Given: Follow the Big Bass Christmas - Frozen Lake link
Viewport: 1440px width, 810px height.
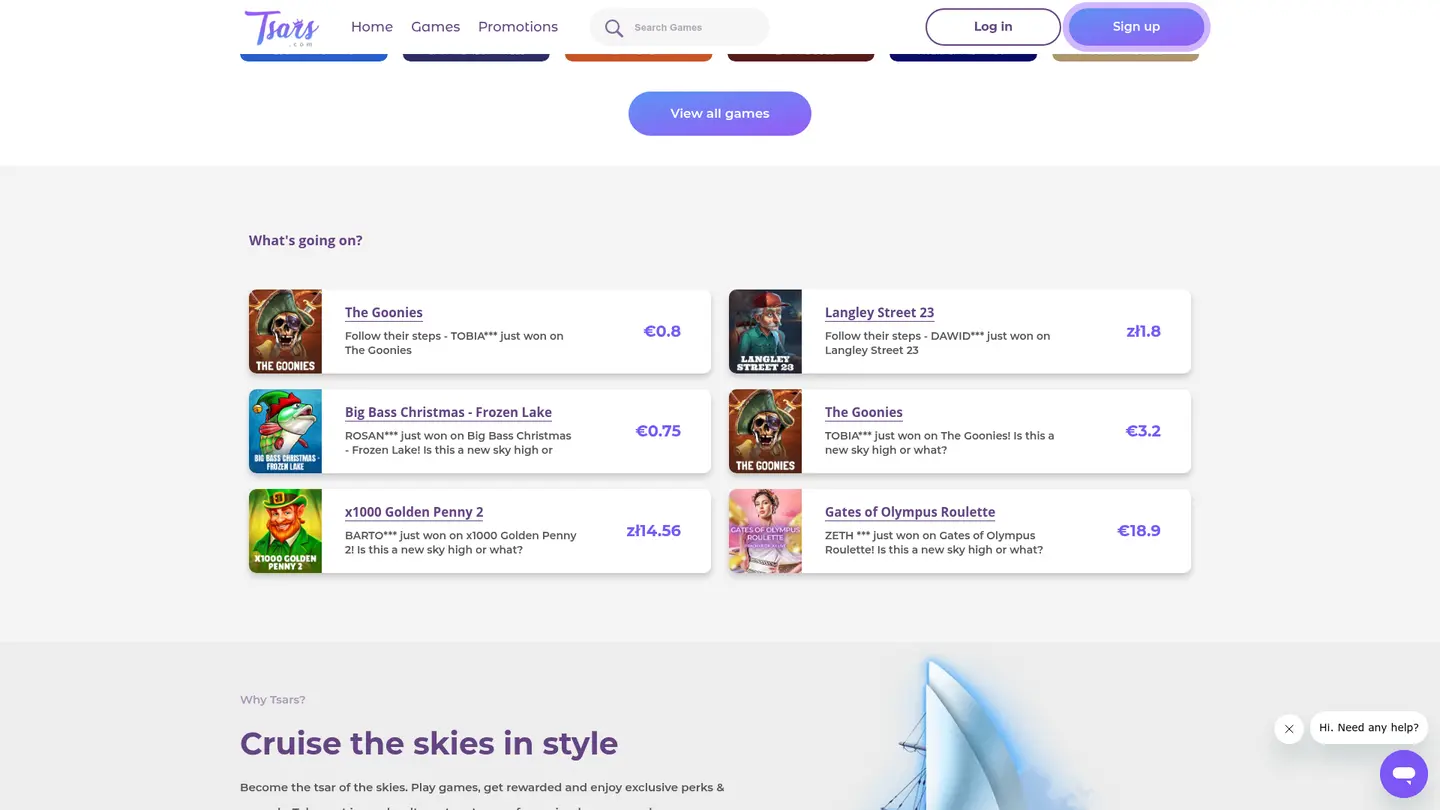Looking at the screenshot, I should [x=448, y=413].
